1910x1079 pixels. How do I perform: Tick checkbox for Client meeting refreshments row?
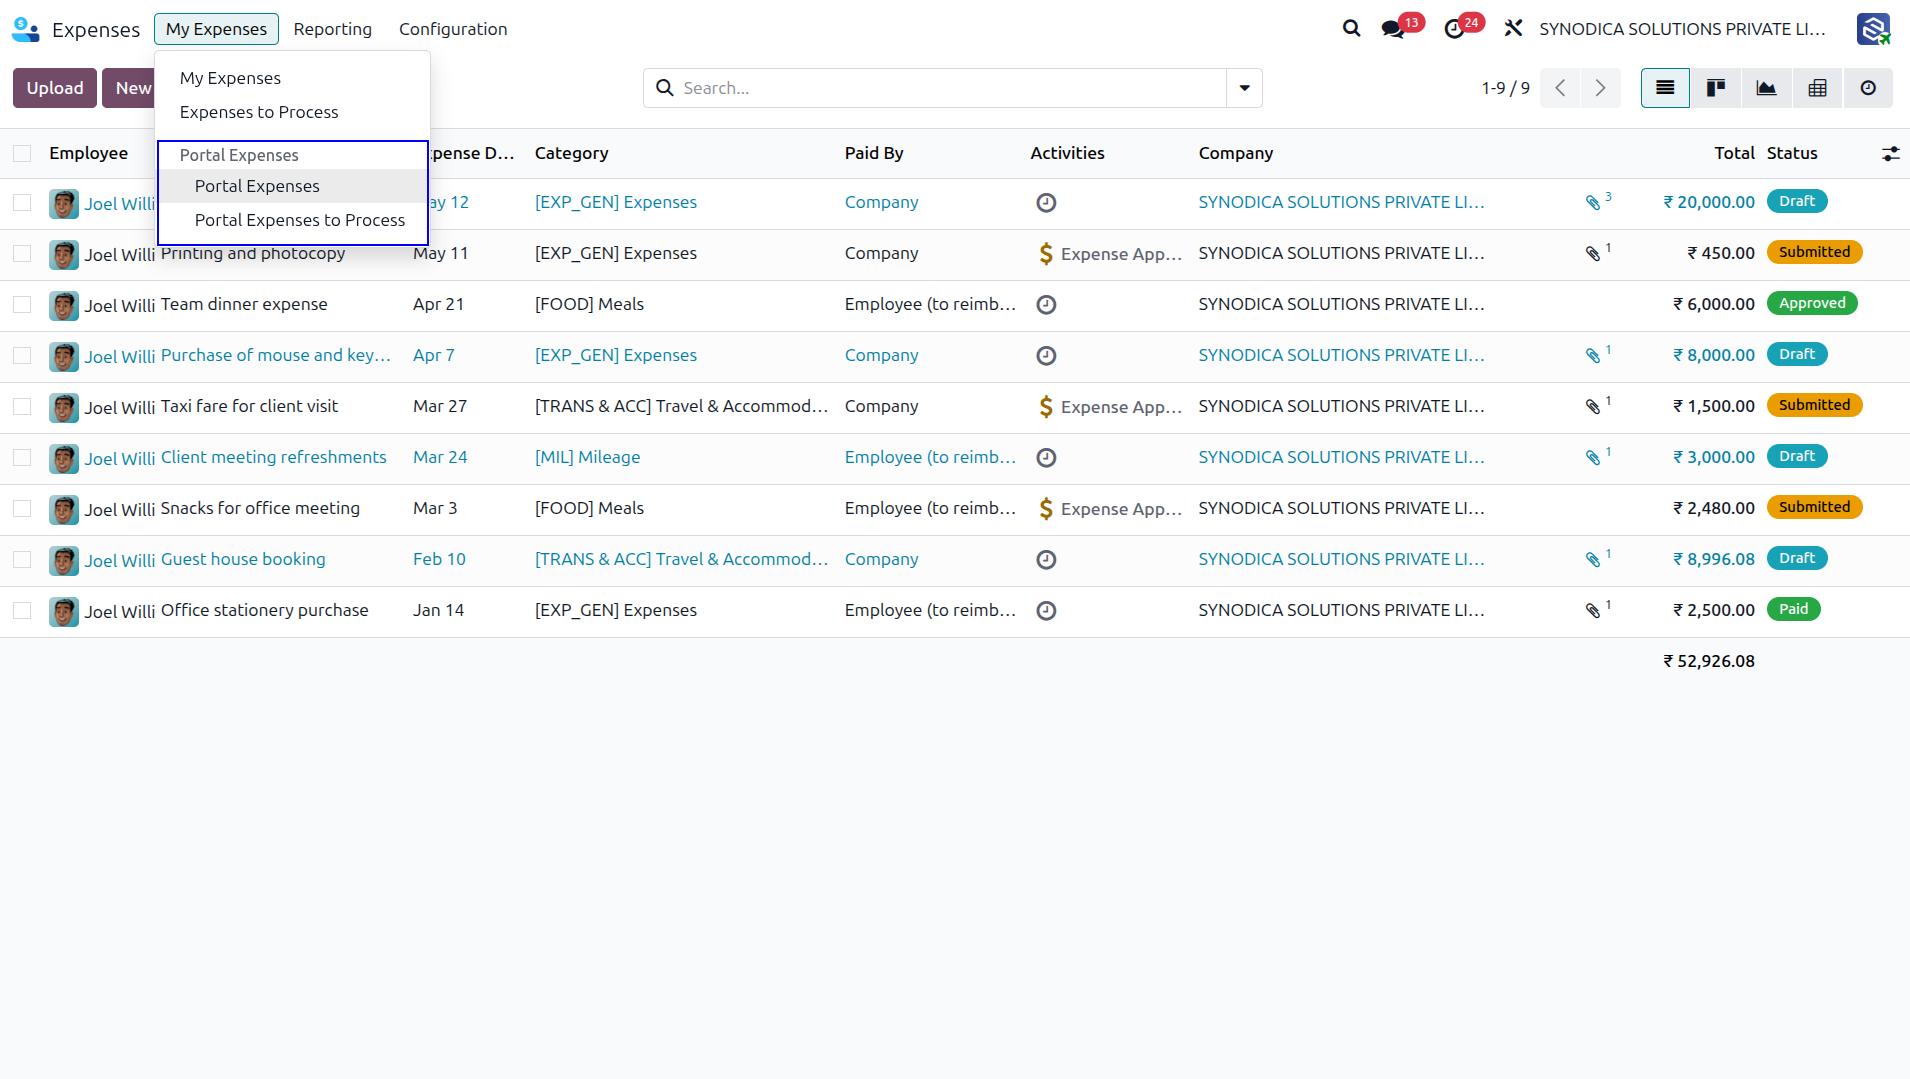coord(22,458)
